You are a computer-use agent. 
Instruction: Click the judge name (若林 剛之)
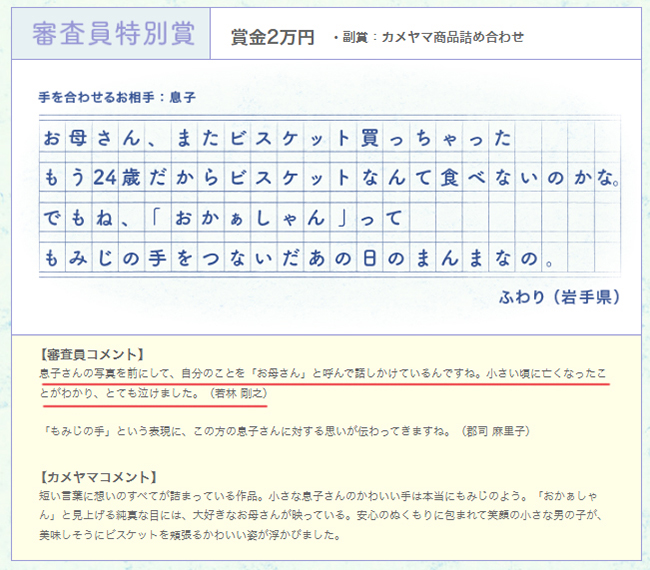pyautogui.click(x=238, y=393)
